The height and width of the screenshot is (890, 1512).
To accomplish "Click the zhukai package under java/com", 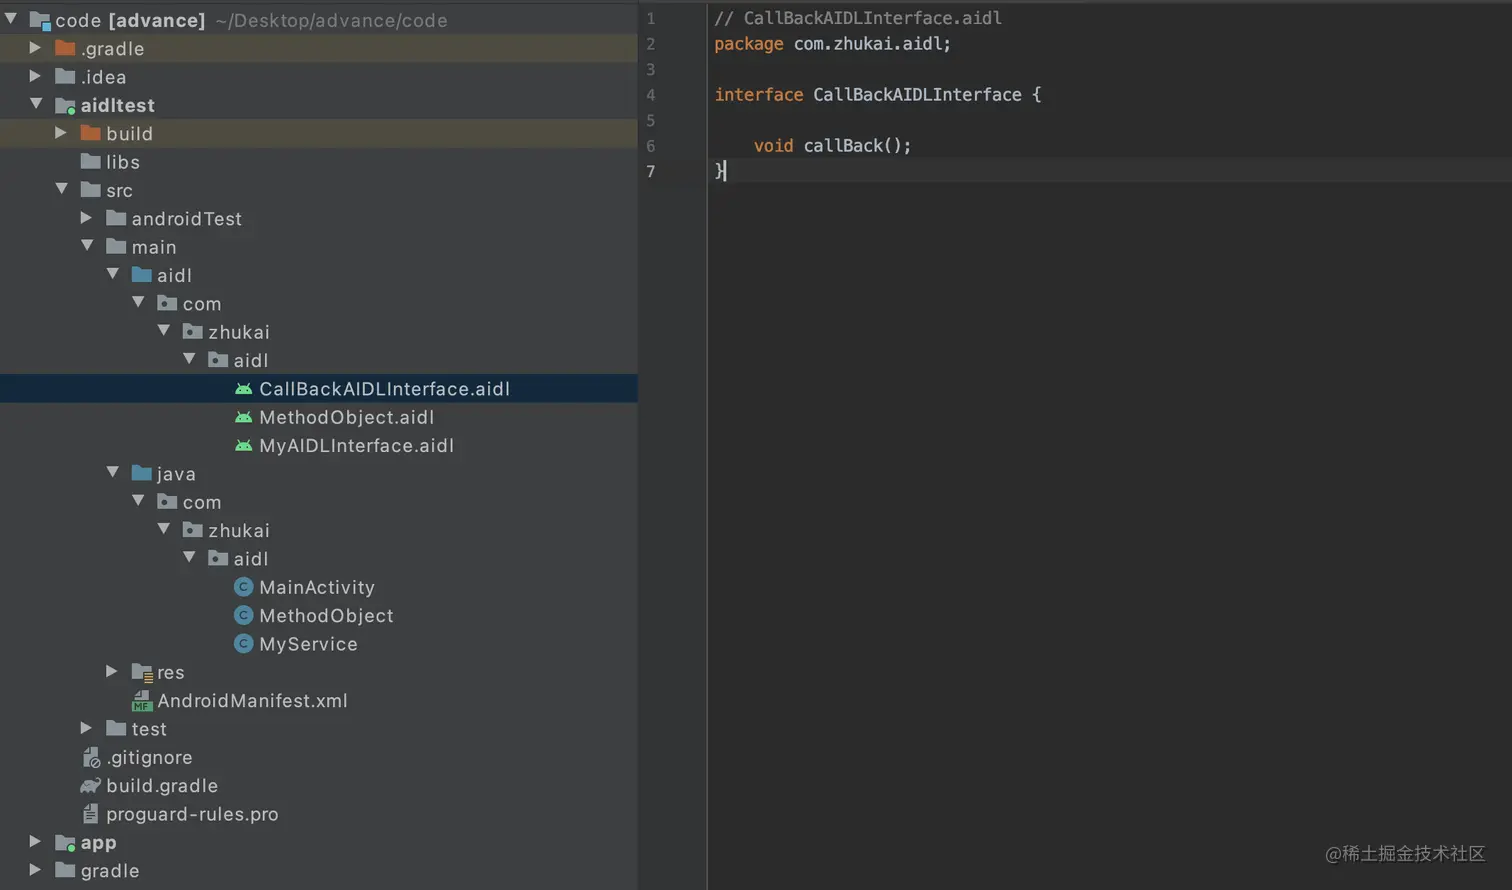I will click(239, 530).
